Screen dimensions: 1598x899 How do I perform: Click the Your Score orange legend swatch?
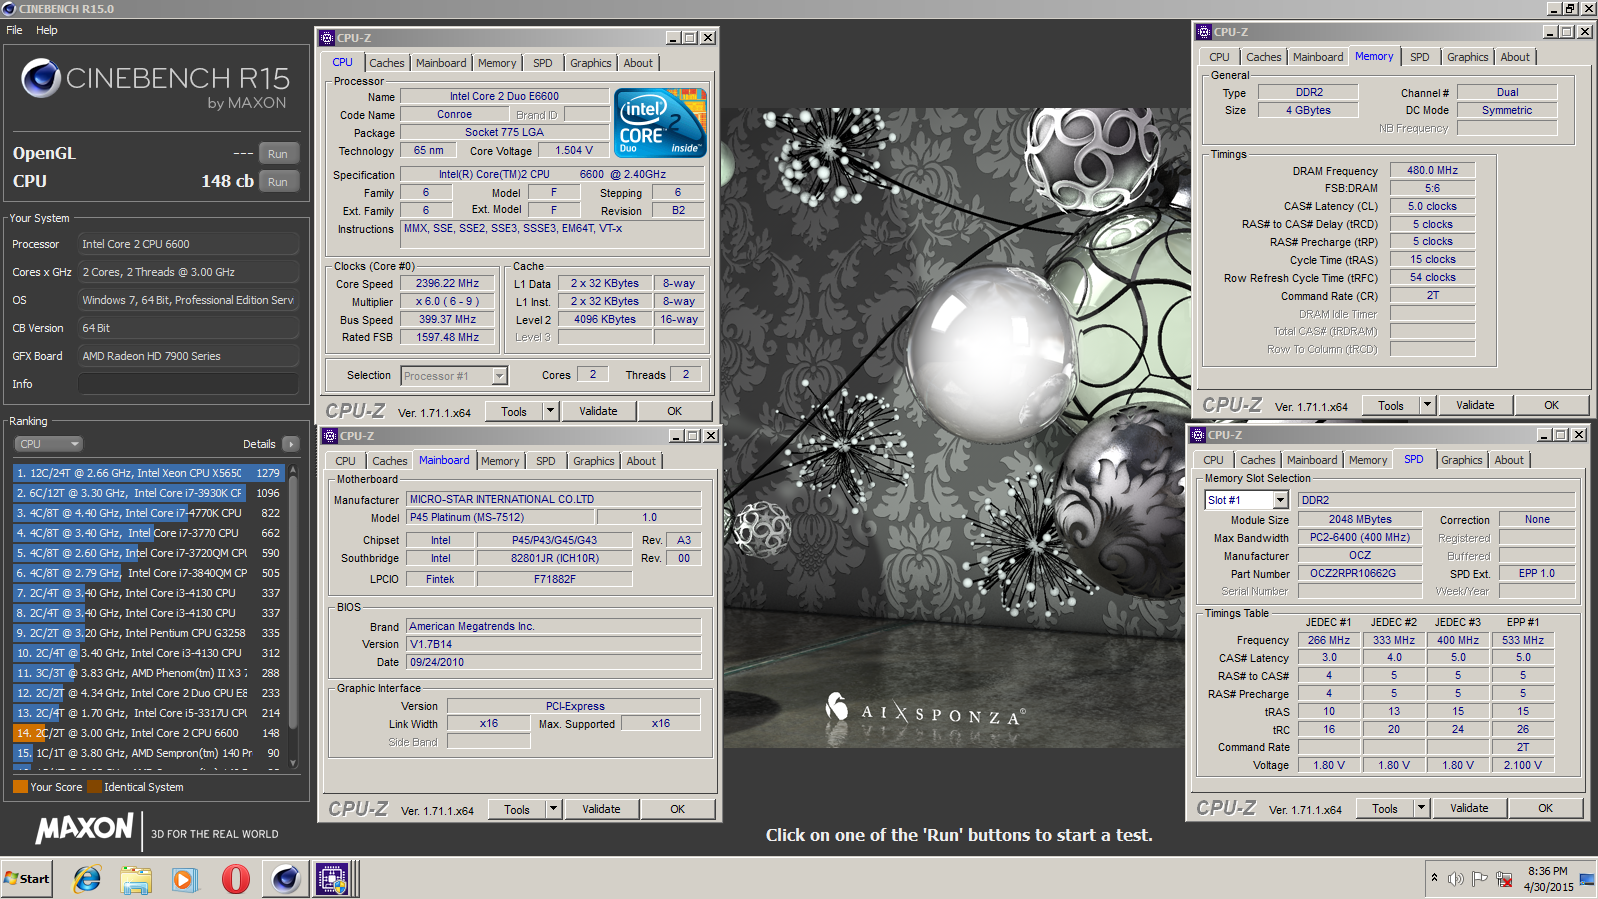(x=20, y=787)
